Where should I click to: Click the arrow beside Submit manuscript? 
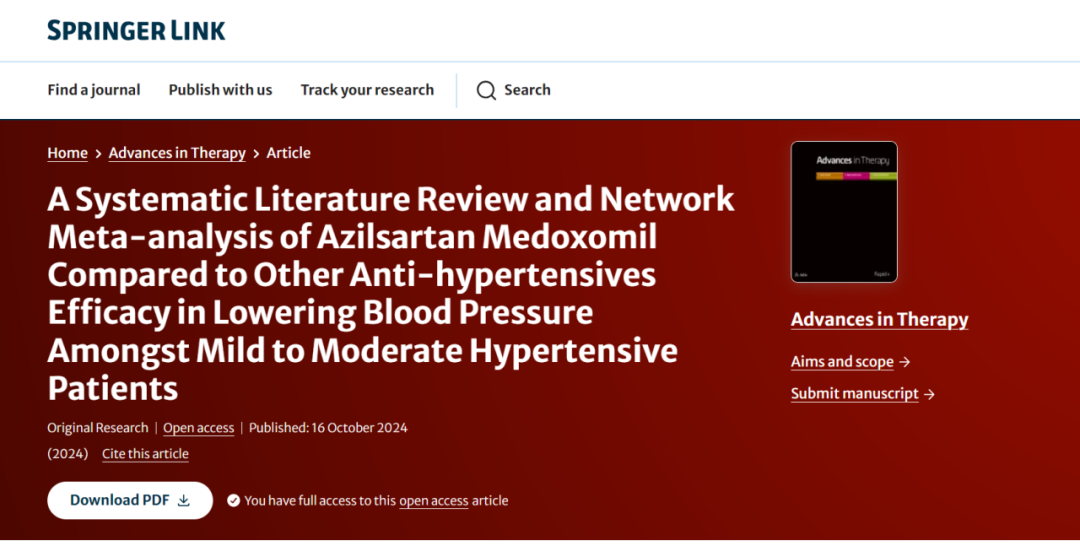click(x=929, y=394)
